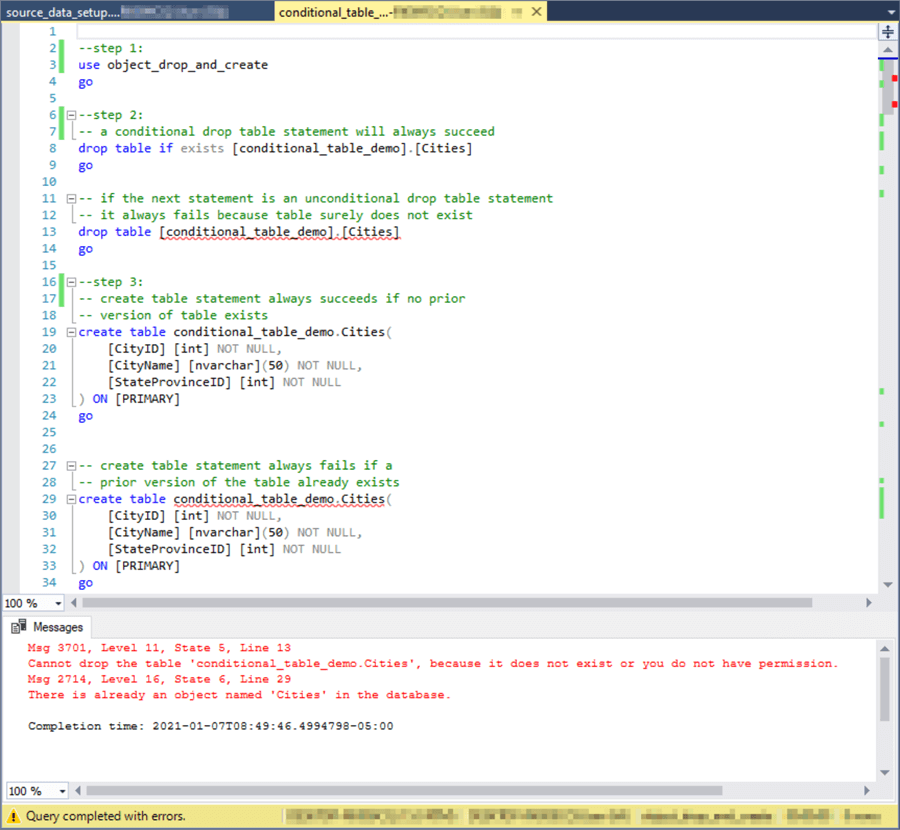This screenshot has height=830, width=900.
Task: Collapse the comment block at line 11
Action: [x=70, y=197]
